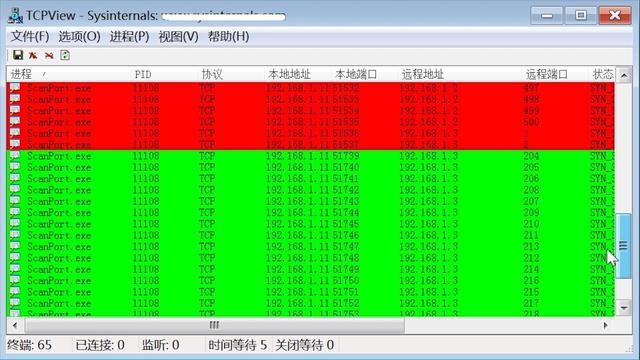Click the 终端: 65 status bar entry
640x360 pixels.
coord(29,345)
